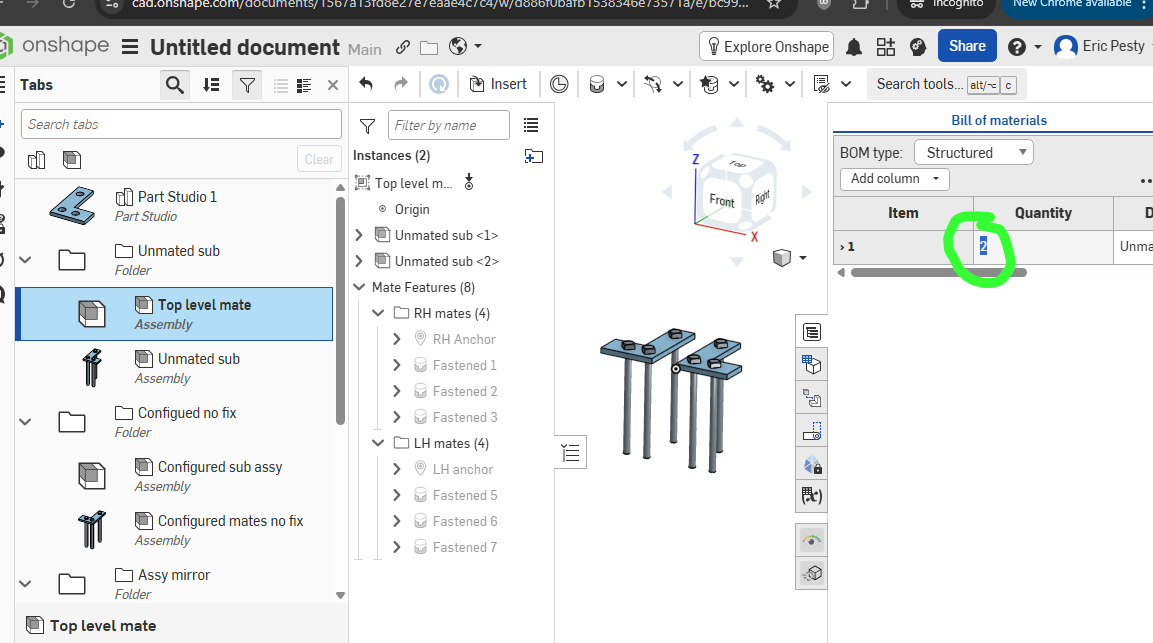Open the Add column dropdown
This screenshot has width=1153, height=643.
click(x=894, y=179)
